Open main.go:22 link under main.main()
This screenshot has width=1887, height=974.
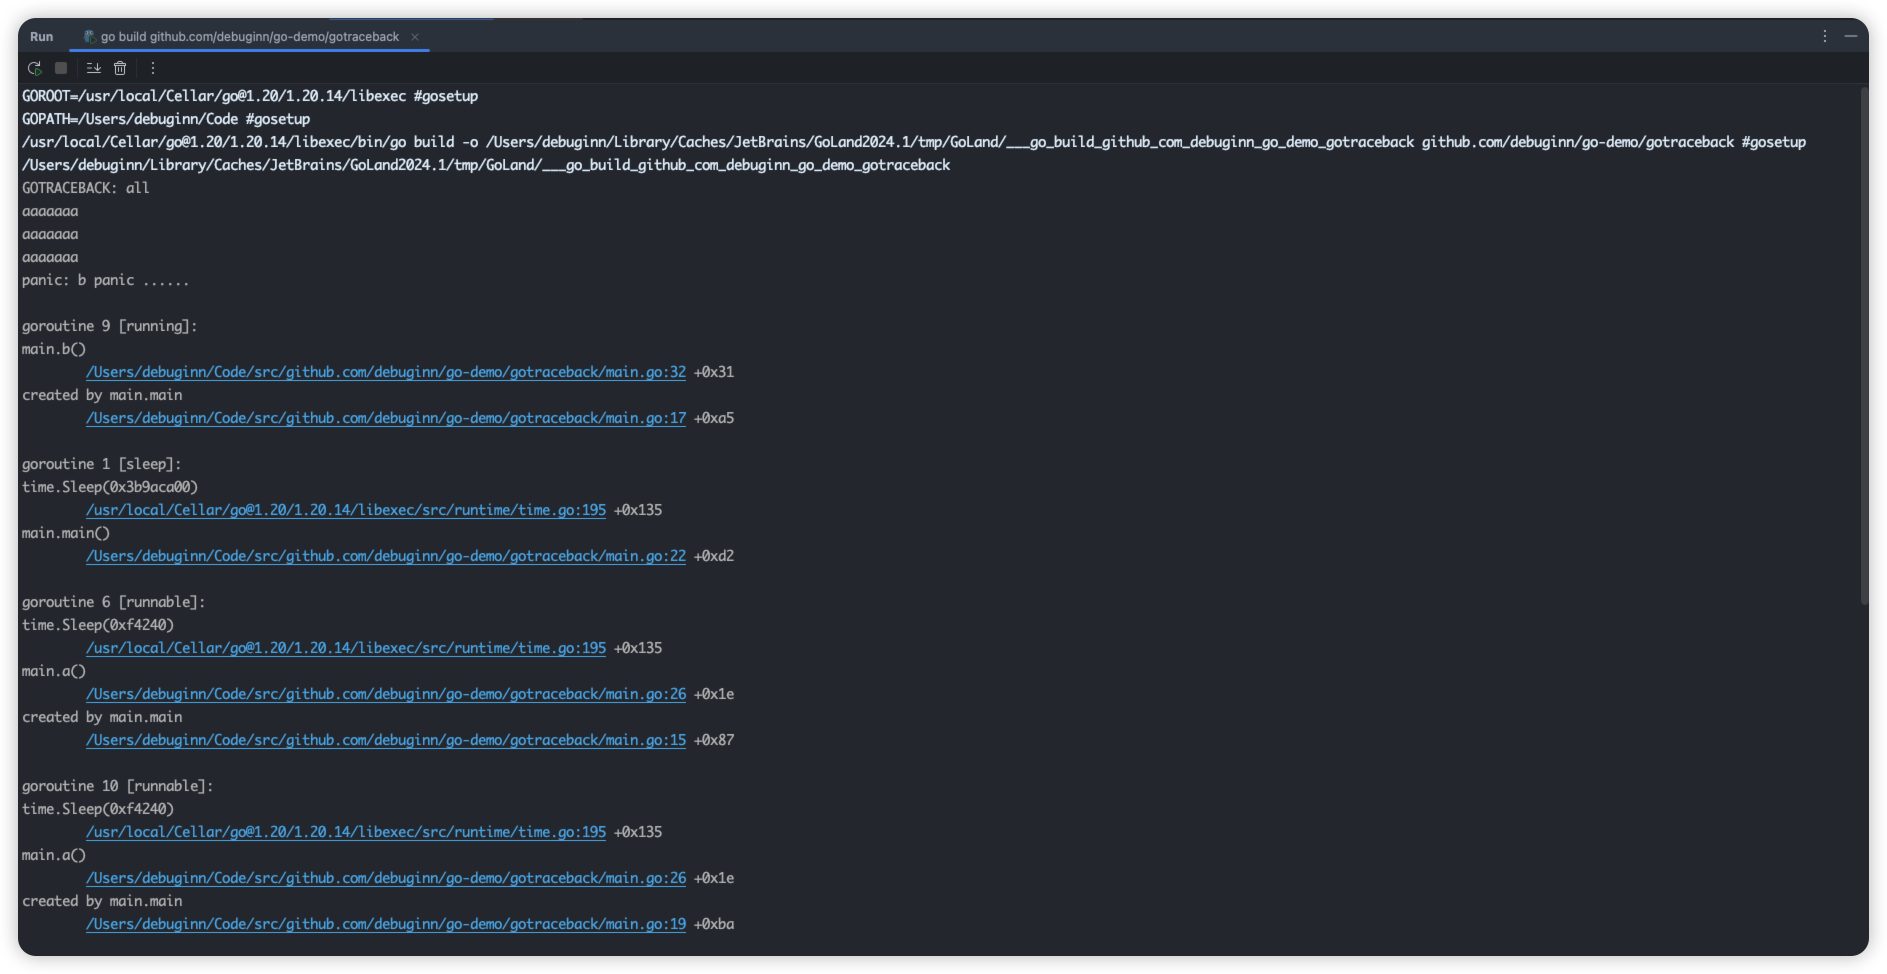tap(385, 556)
